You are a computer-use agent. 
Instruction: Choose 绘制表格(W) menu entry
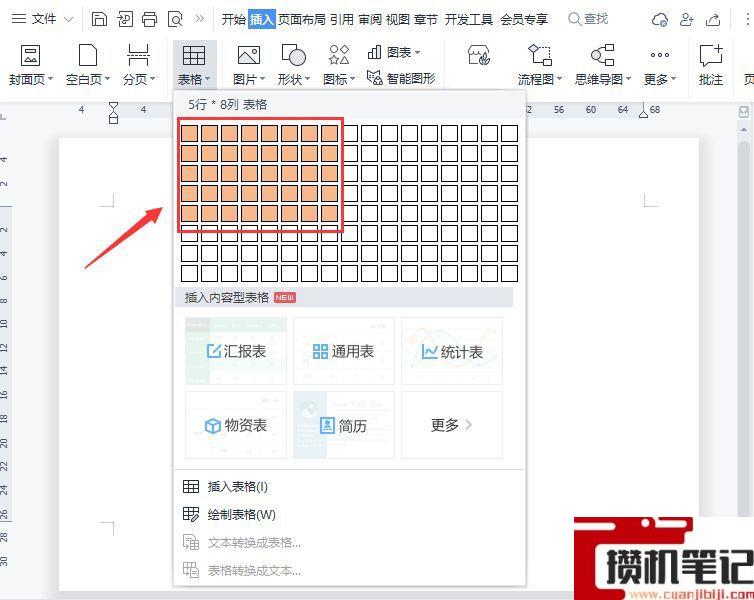[x=350, y=515]
